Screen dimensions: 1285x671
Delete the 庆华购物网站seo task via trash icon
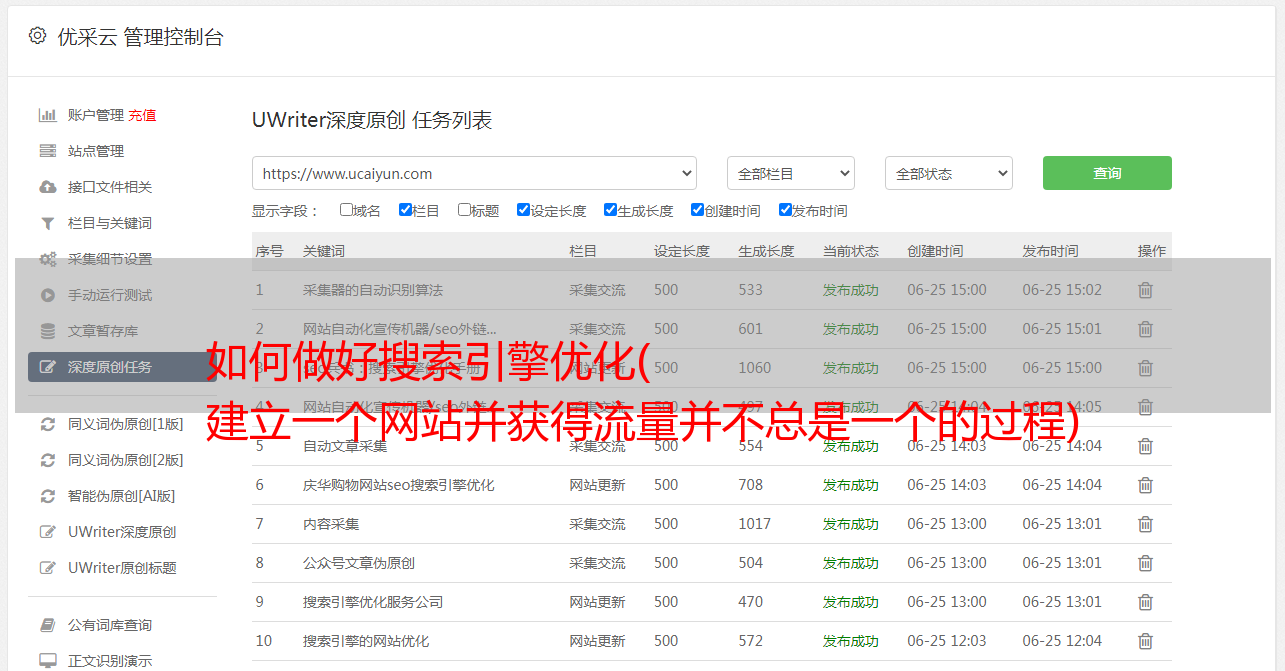click(x=1146, y=485)
